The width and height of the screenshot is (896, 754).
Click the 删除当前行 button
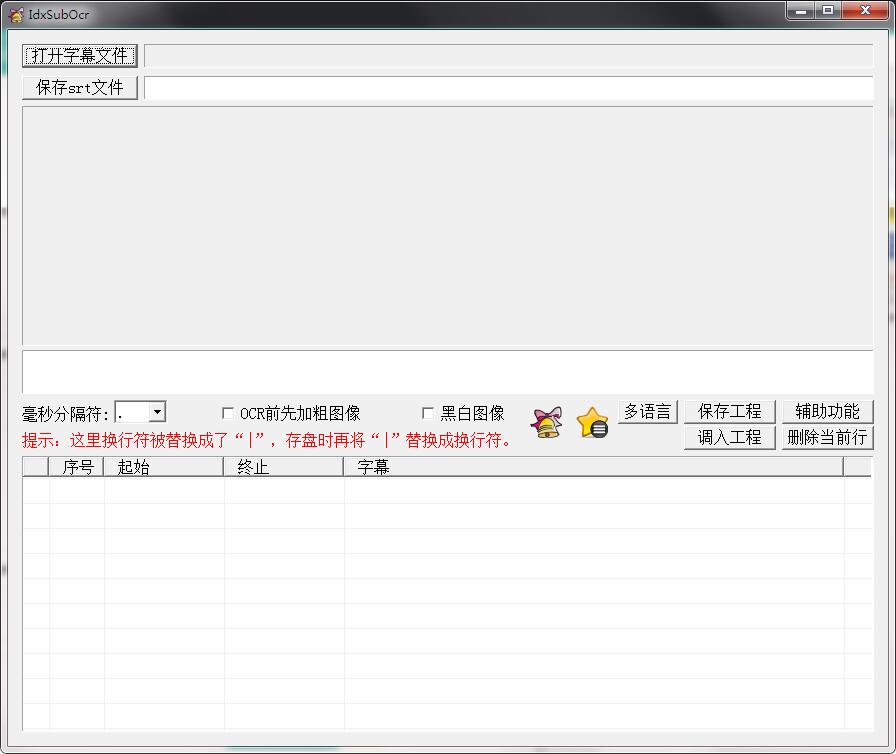(828, 438)
